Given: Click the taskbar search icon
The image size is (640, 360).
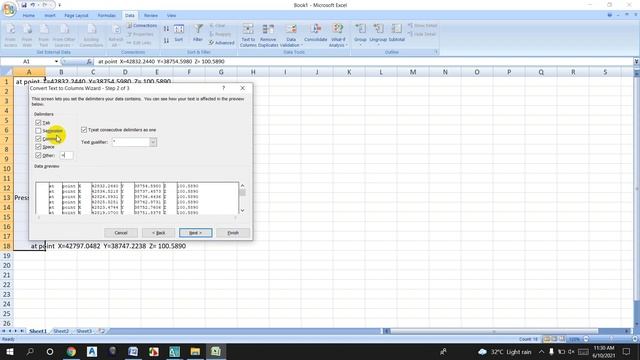Looking at the screenshot, I should click(30, 351).
